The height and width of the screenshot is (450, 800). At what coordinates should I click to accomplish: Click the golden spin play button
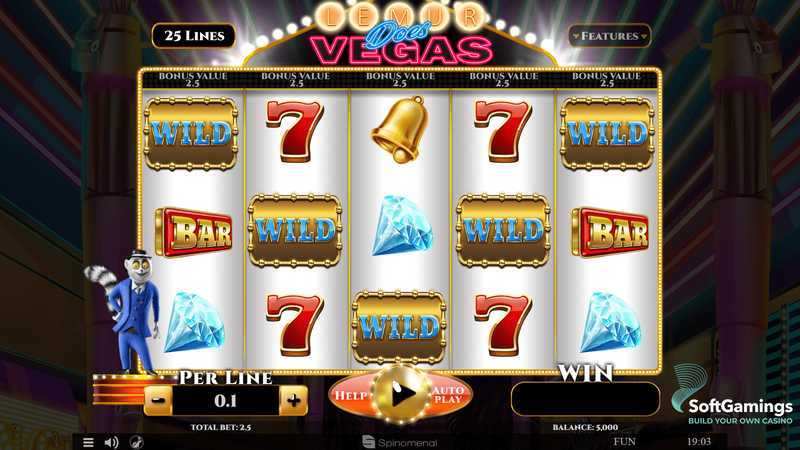(x=401, y=394)
